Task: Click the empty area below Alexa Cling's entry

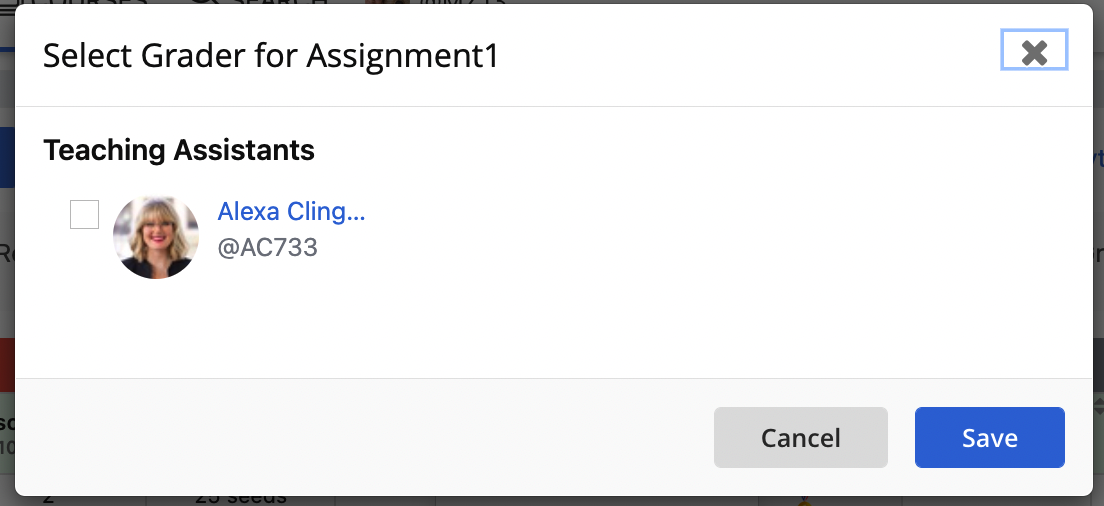Action: (553, 329)
